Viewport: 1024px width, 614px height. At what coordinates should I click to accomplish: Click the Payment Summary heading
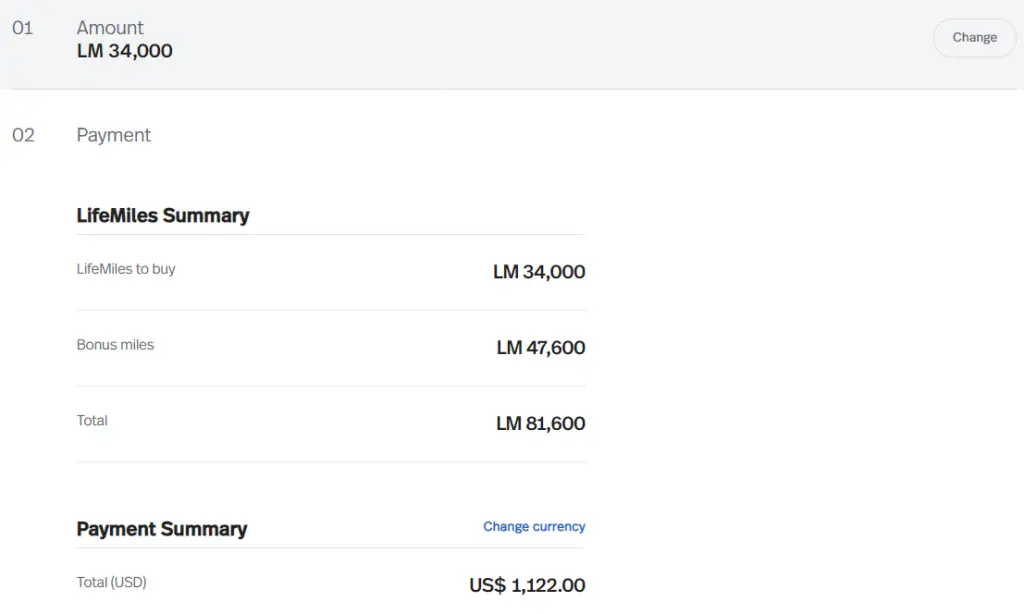[x=162, y=529]
